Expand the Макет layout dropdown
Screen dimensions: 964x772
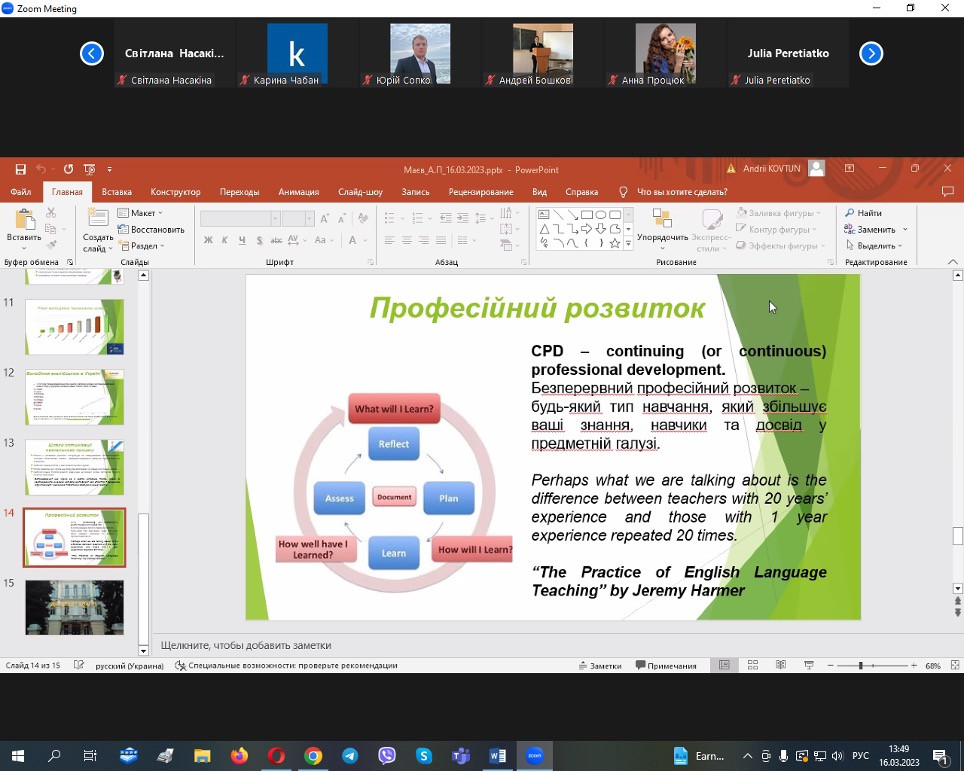[x=140, y=213]
